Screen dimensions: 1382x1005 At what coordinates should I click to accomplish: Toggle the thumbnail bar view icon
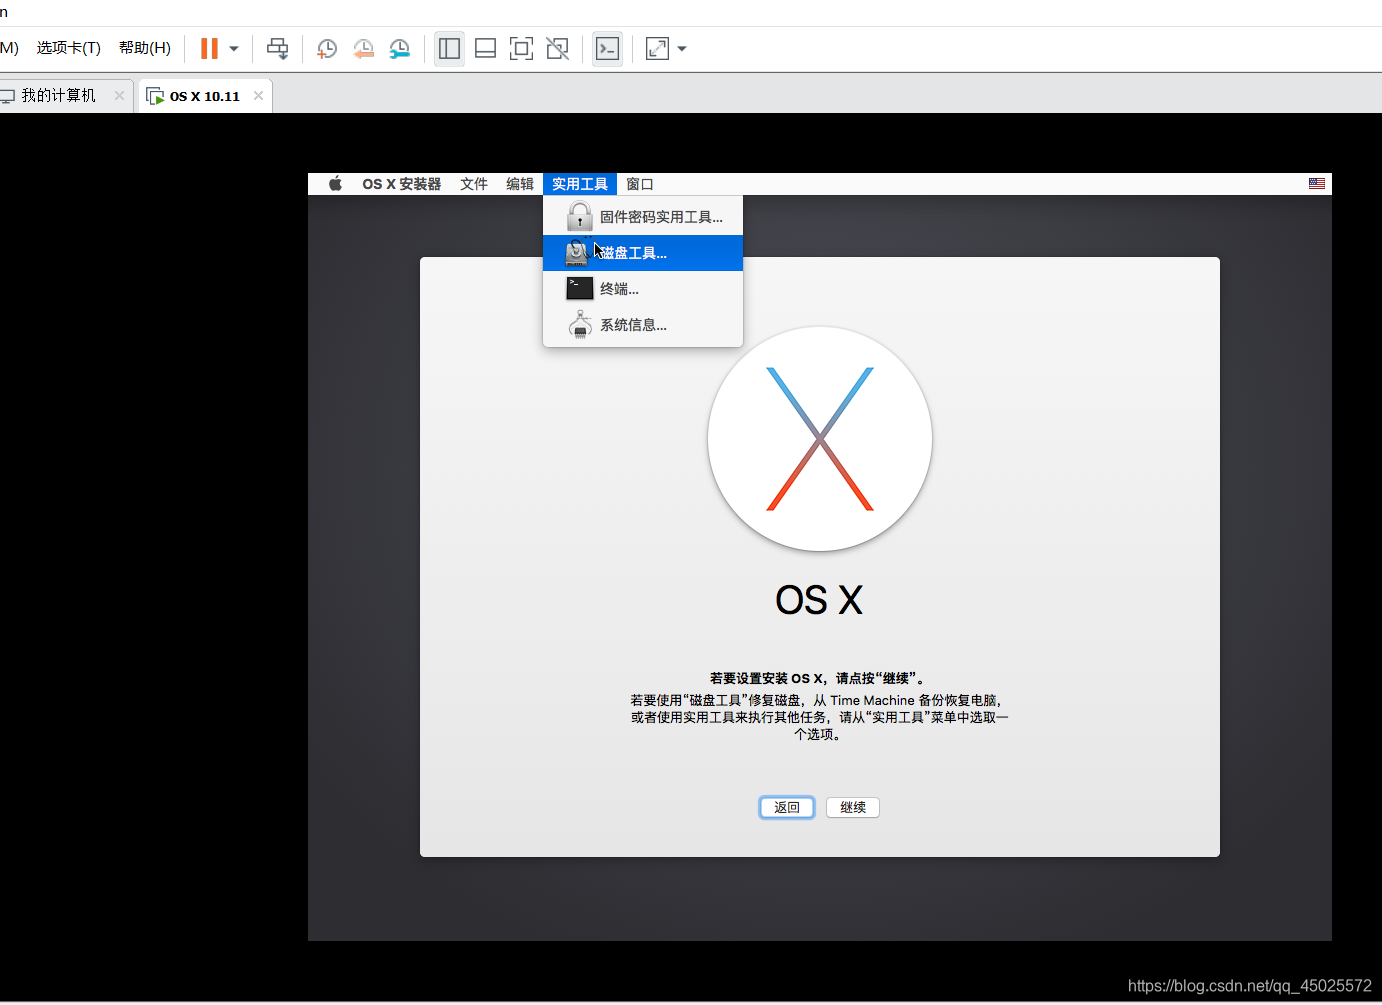click(485, 48)
